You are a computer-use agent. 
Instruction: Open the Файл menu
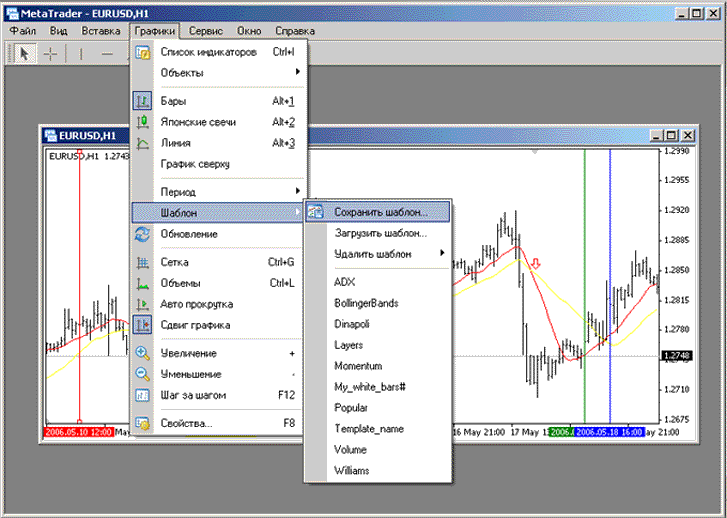(x=23, y=31)
